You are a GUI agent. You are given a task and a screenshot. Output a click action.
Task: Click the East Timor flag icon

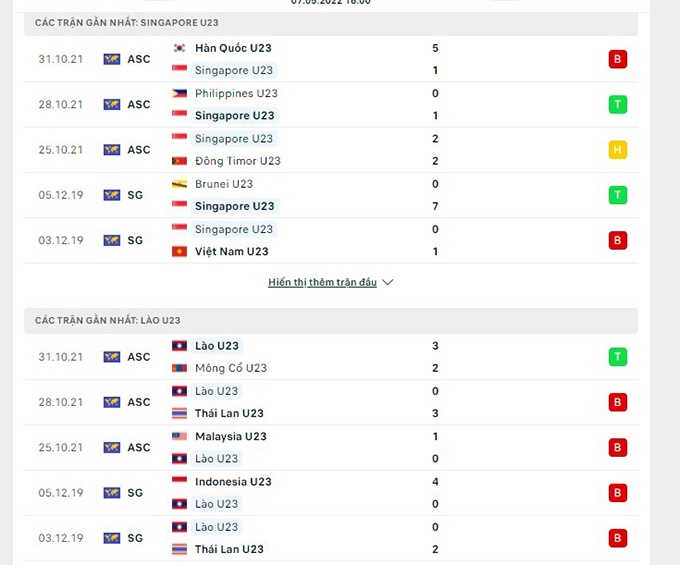(180, 161)
